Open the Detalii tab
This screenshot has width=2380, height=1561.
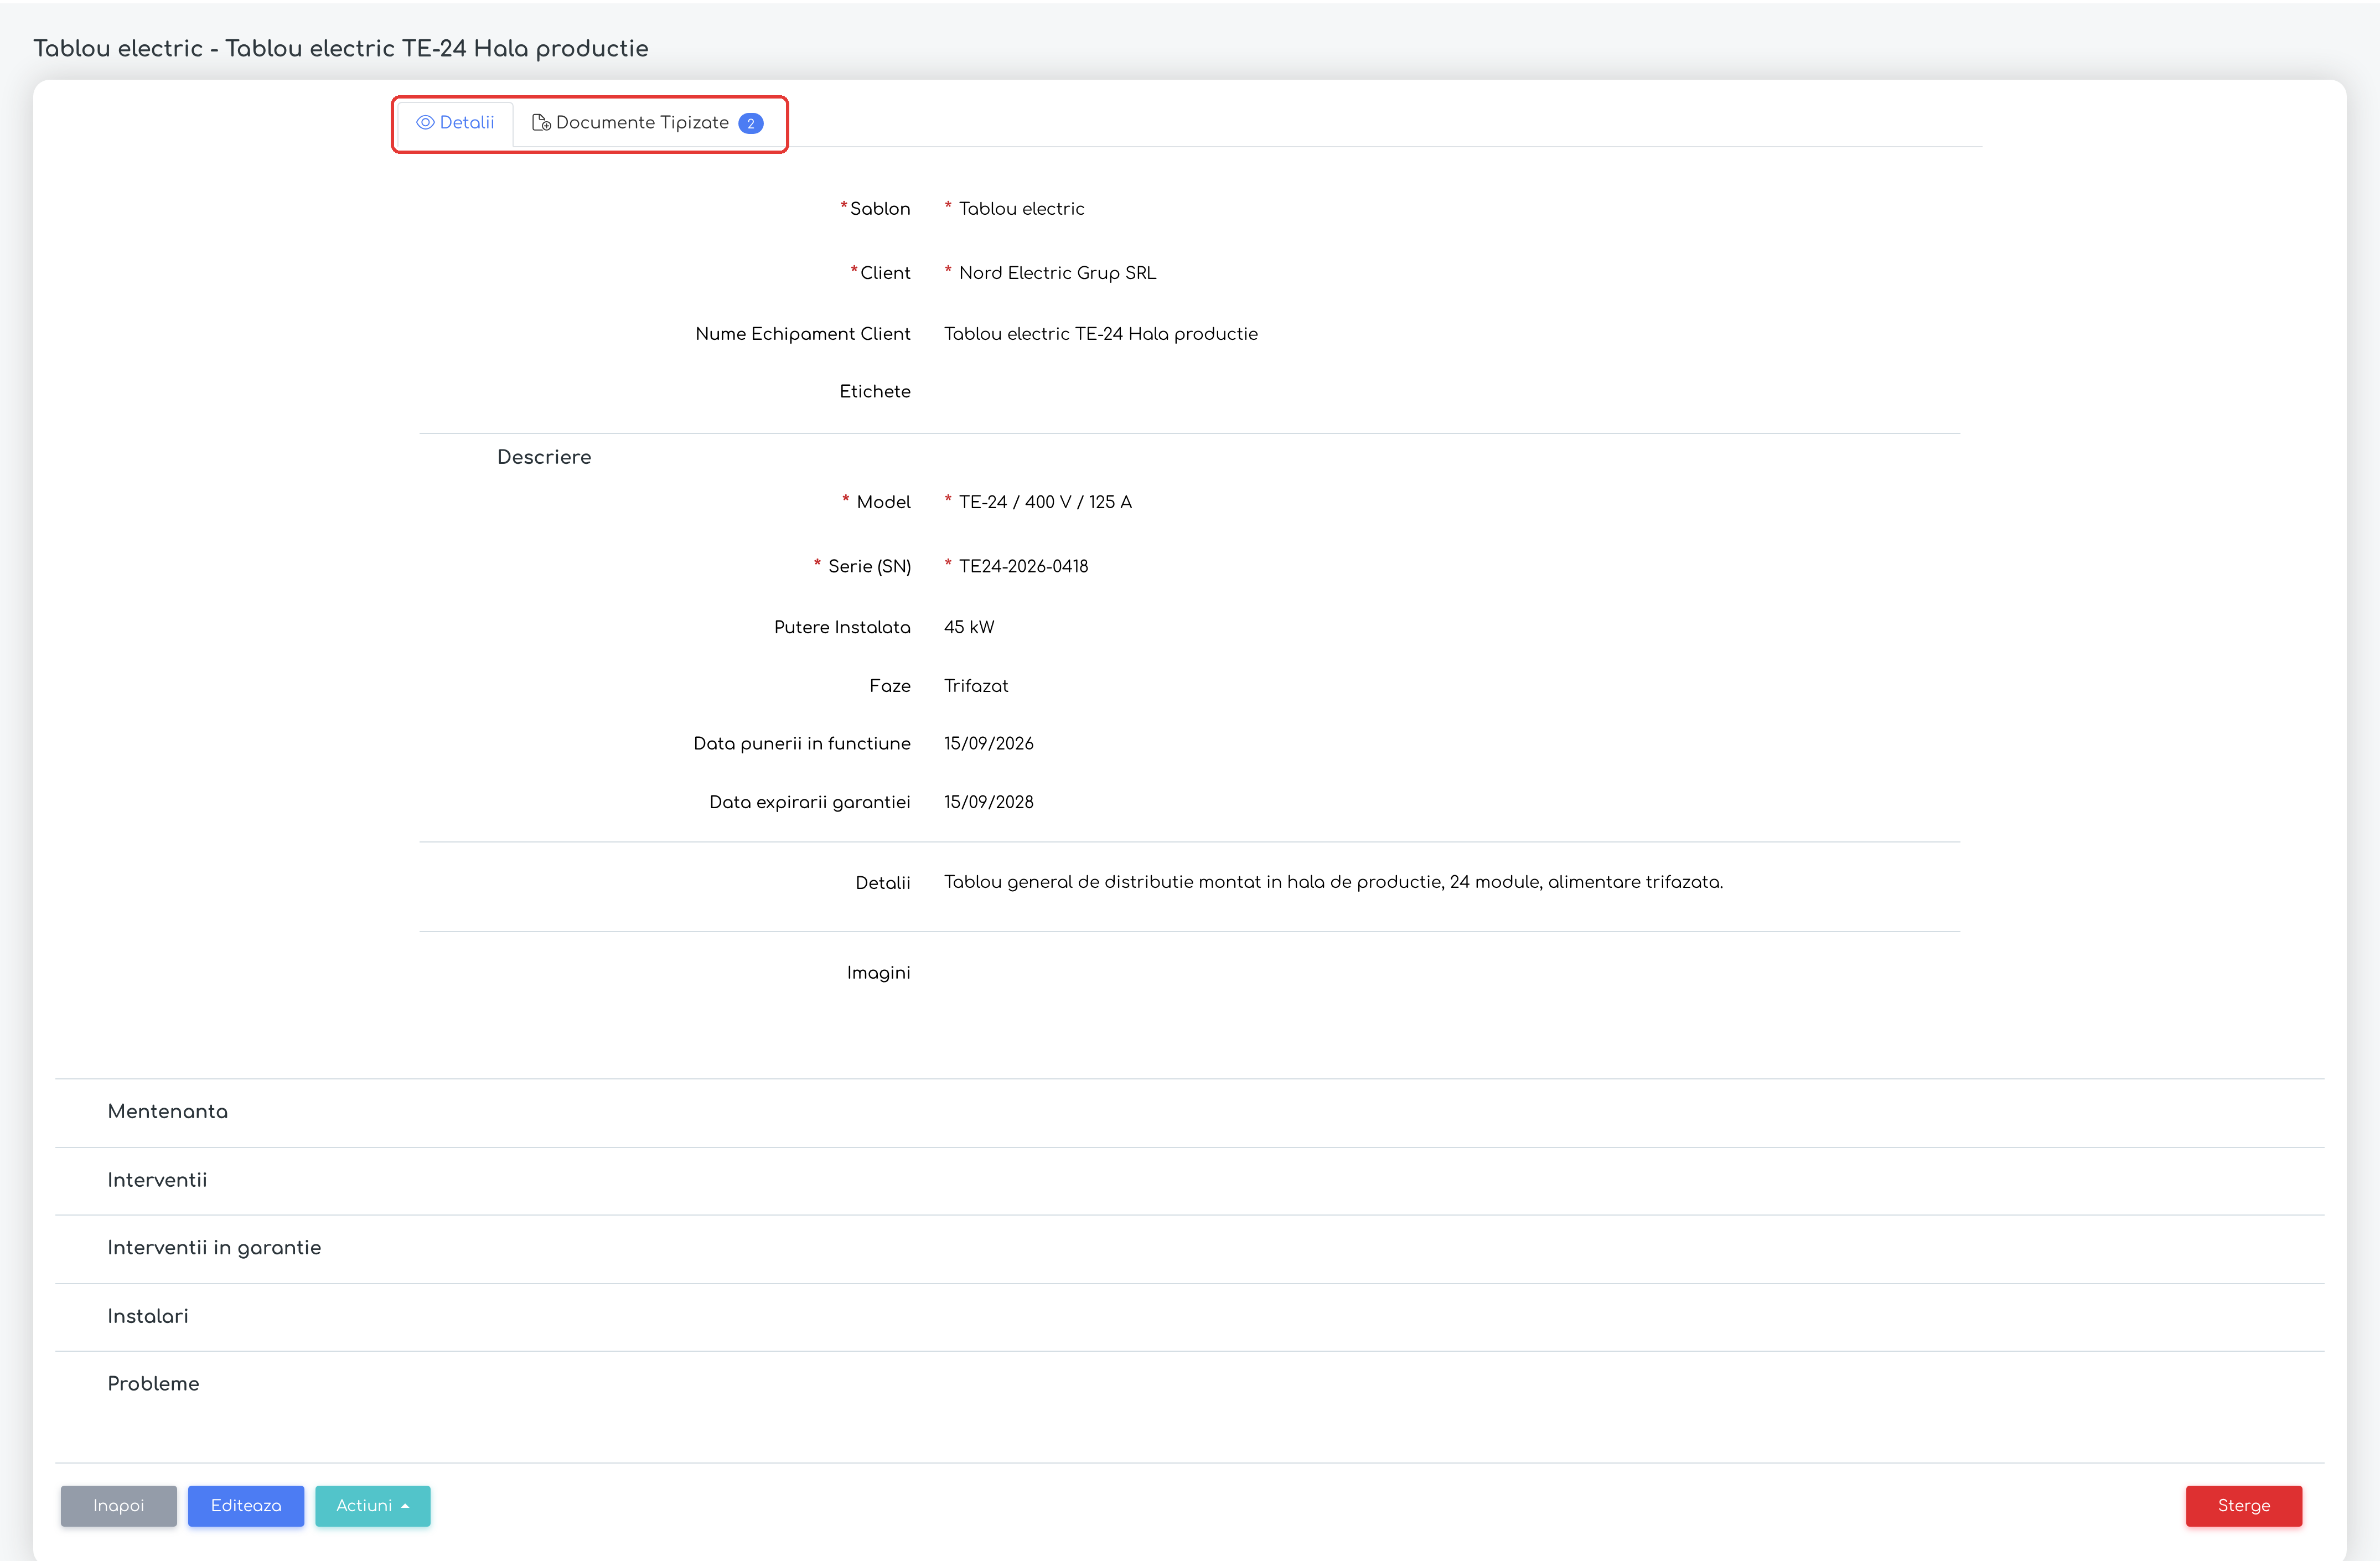455,123
